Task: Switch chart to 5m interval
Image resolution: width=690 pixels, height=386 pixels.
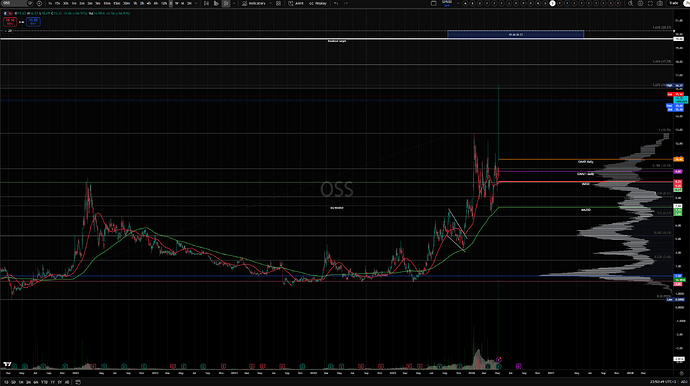Action: click(x=98, y=3)
